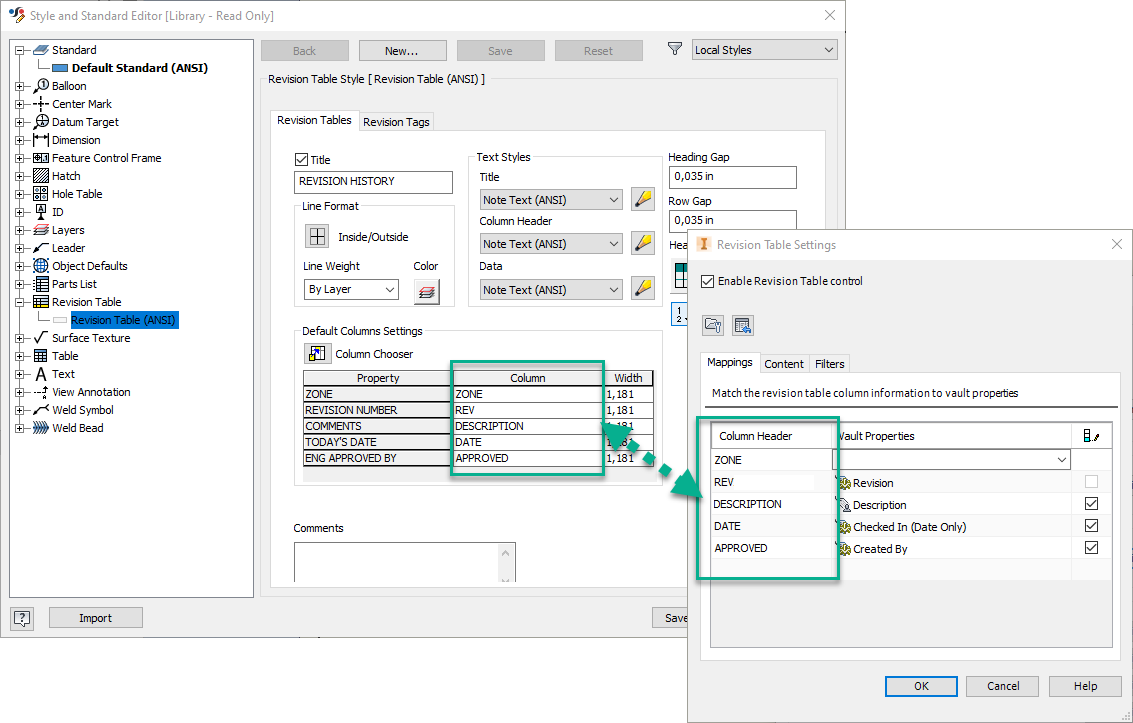Click the Data text style pencil icon
Viewport: 1133px width, 723px height.
point(643,289)
